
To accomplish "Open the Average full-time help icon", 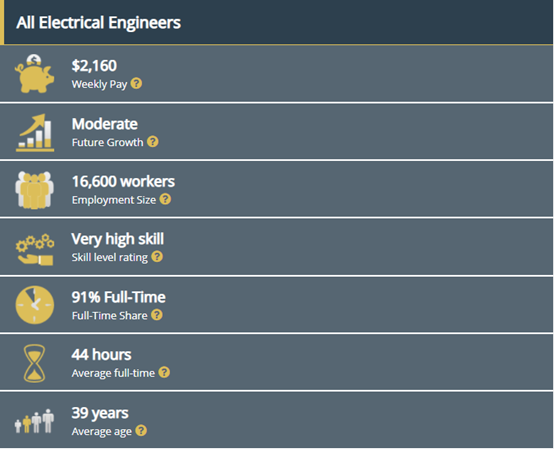I will pyautogui.click(x=164, y=372).
